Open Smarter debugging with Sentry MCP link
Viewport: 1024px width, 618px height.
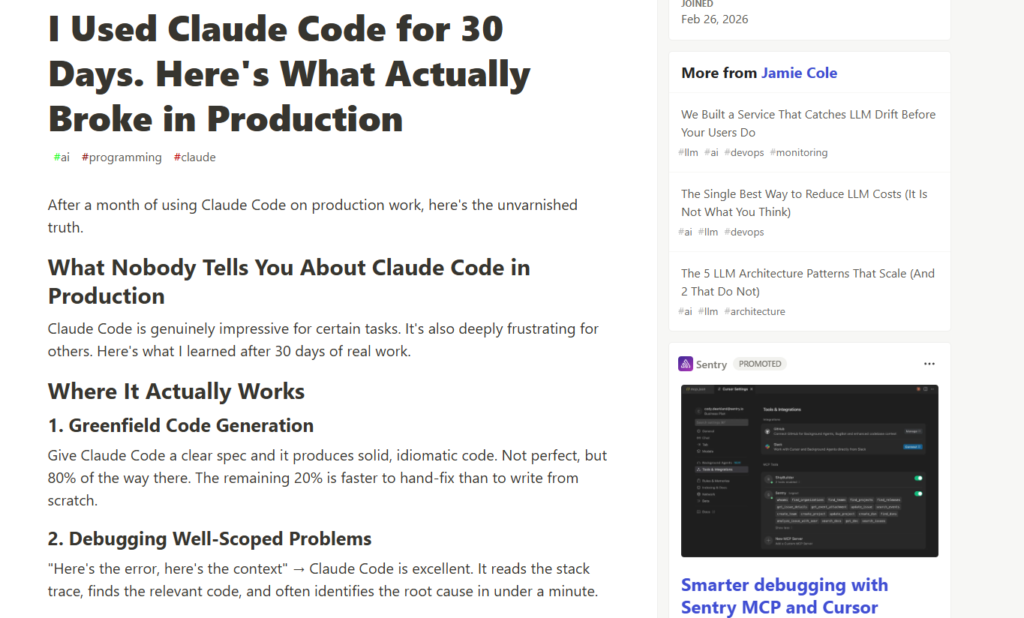click(784, 596)
